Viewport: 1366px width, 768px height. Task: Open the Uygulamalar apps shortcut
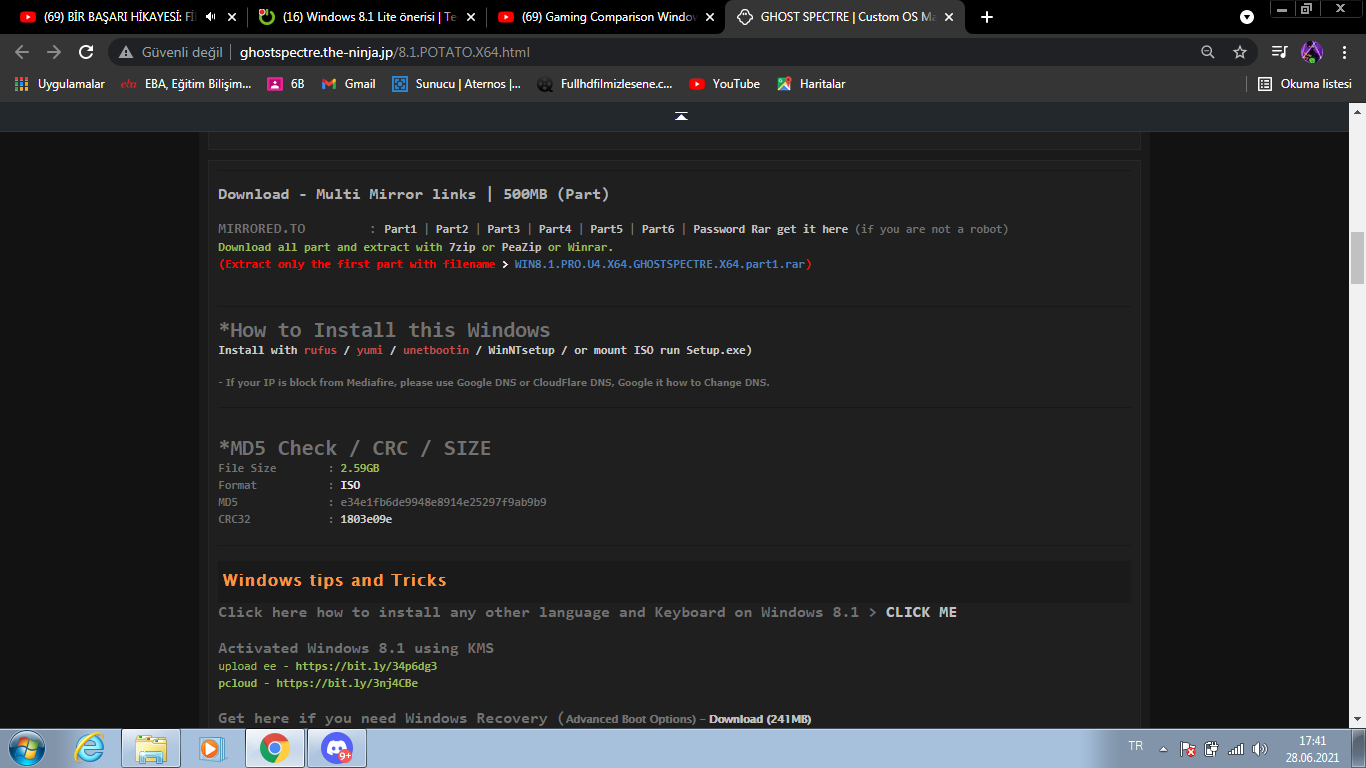(x=60, y=84)
